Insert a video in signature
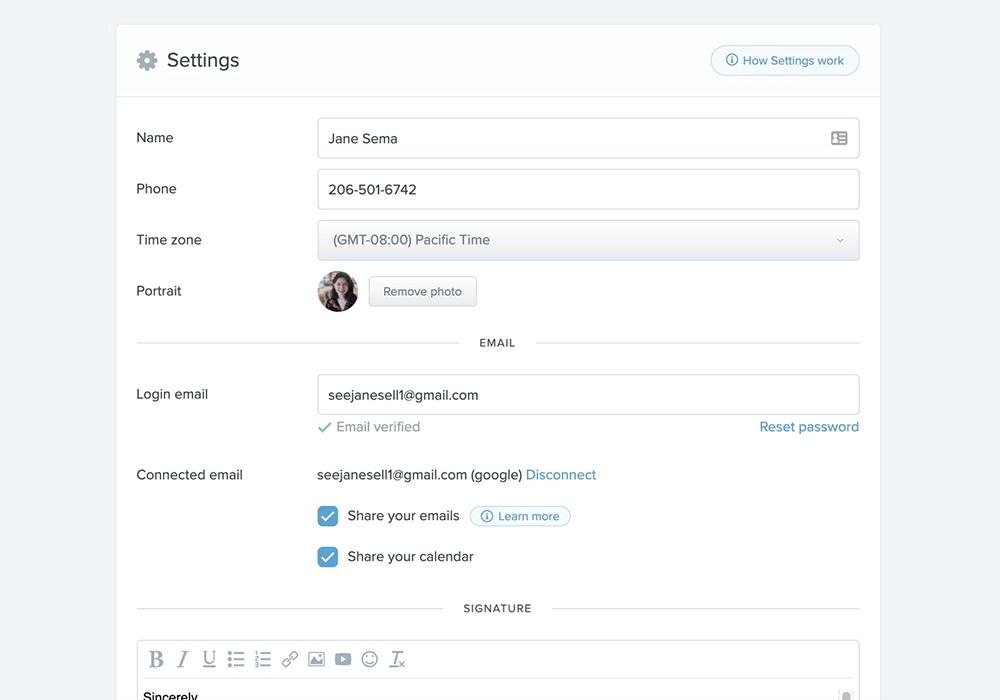 [343, 659]
